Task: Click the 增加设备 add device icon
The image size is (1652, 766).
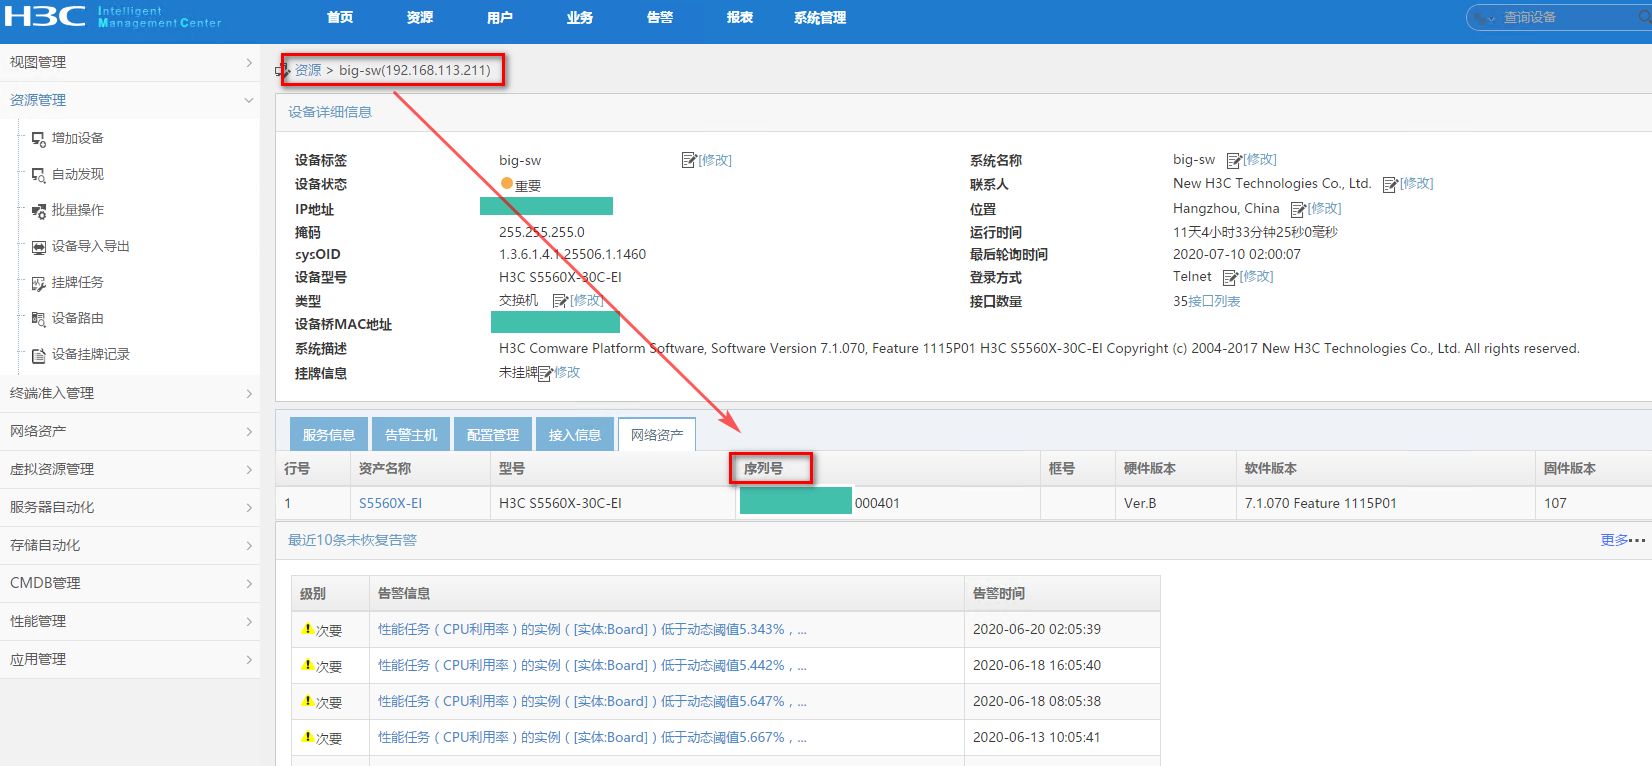Action: pyautogui.click(x=39, y=139)
